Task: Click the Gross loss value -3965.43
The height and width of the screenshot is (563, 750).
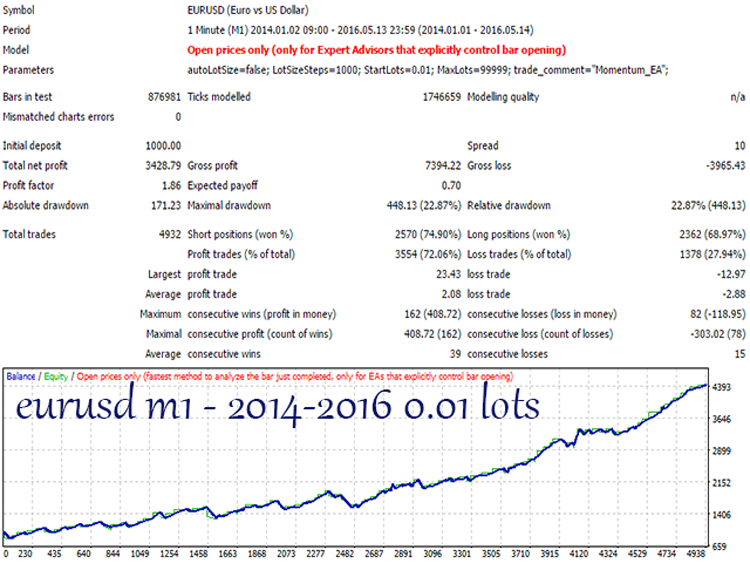Action: tap(726, 166)
